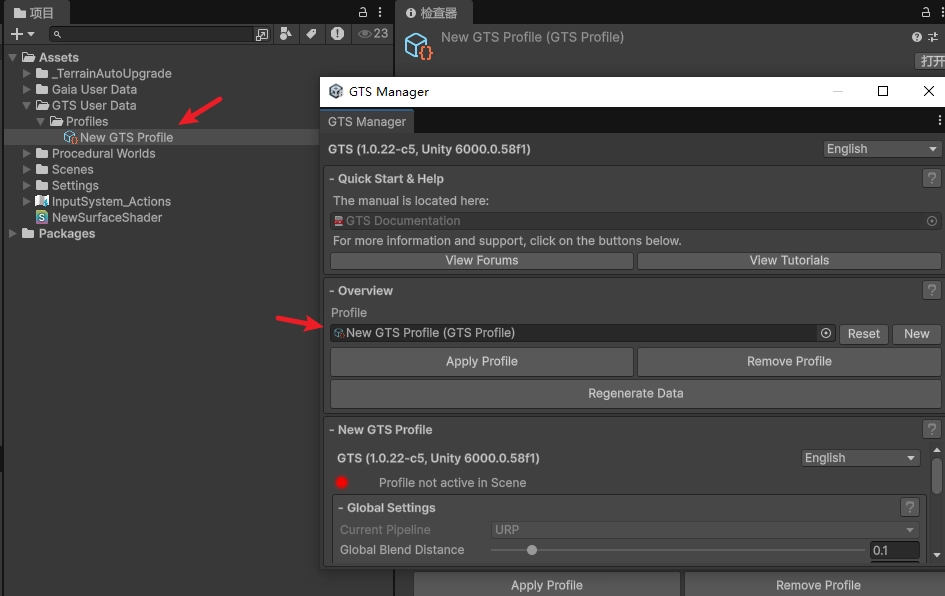The height and width of the screenshot is (596, 945).
Task: Collapse the New GTS Profile section
Action: [331, 430]
